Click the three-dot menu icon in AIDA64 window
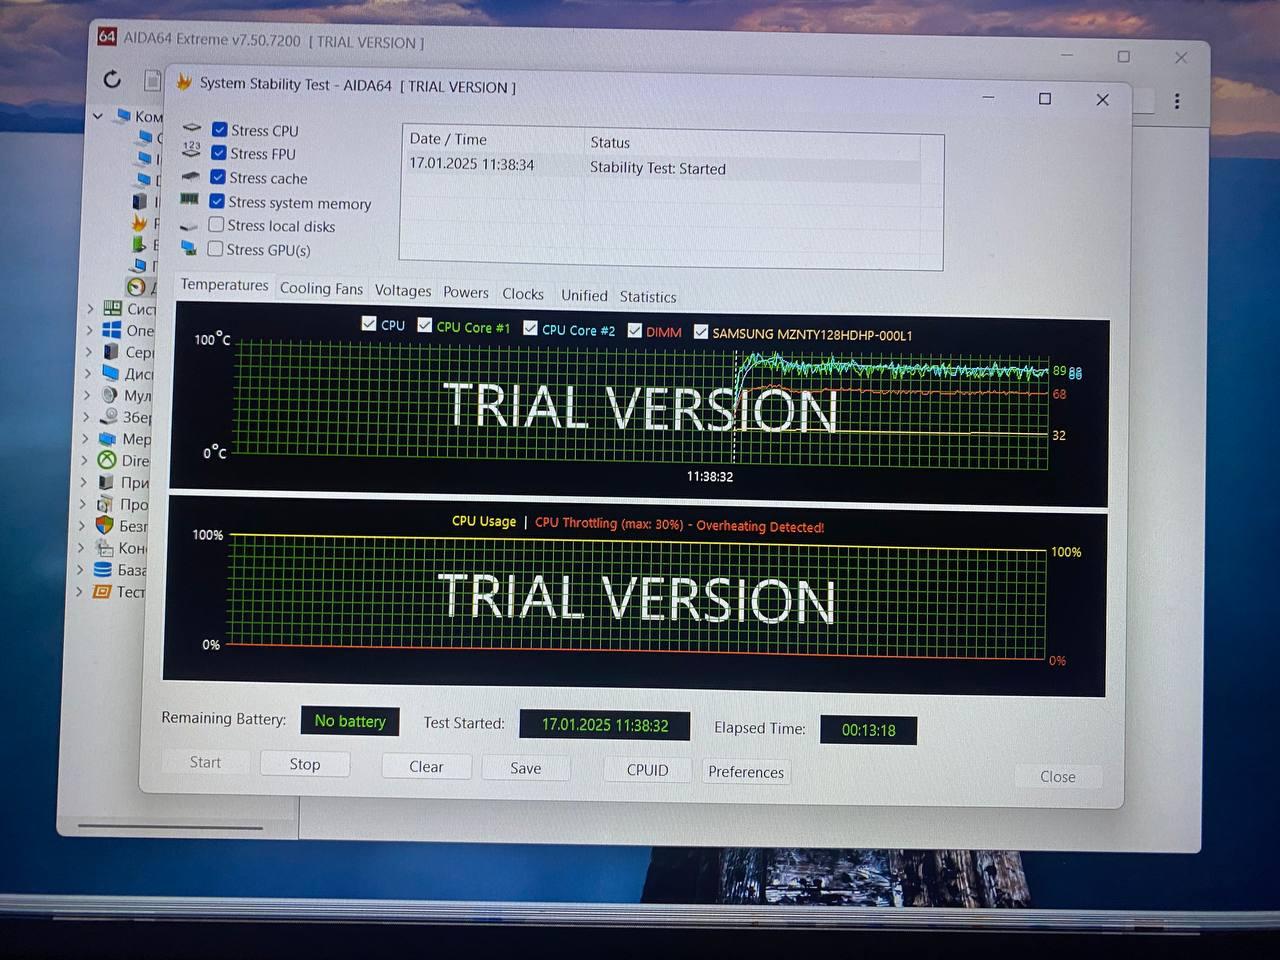This screenshot has height=960, width=1280. point(1177,101)
